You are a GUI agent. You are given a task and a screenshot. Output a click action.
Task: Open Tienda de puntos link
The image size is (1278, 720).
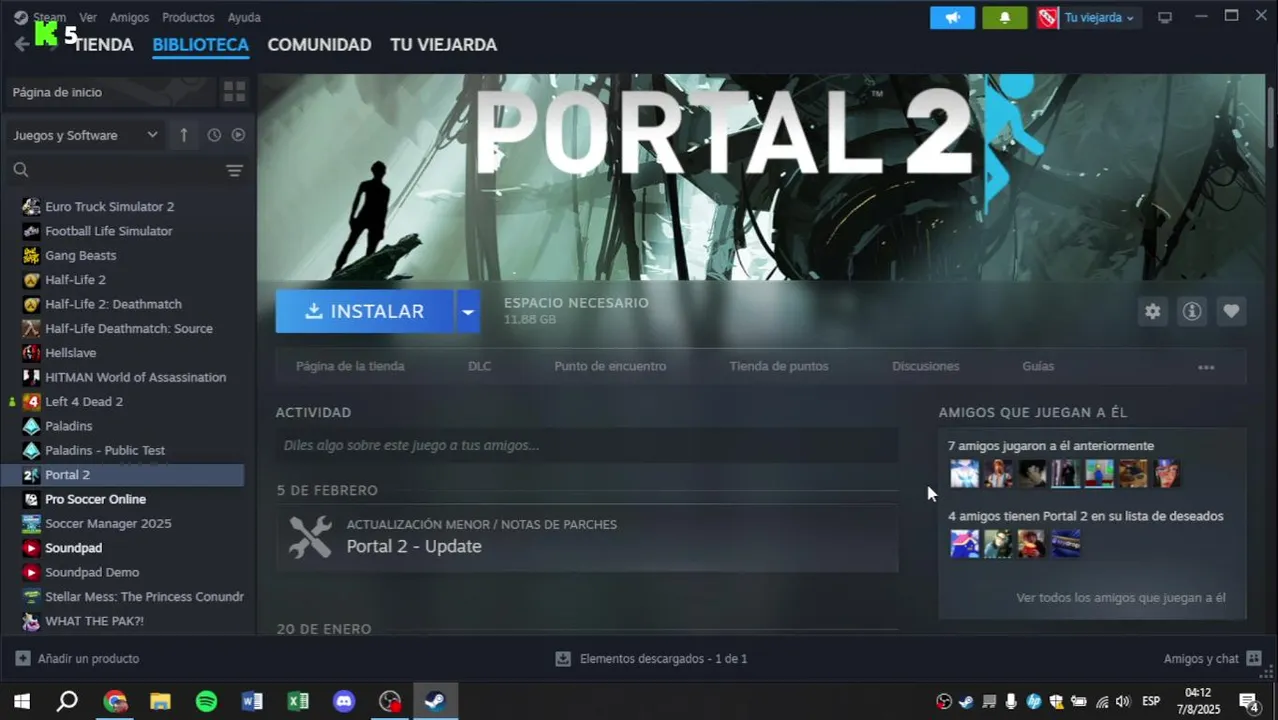point(779,366)
